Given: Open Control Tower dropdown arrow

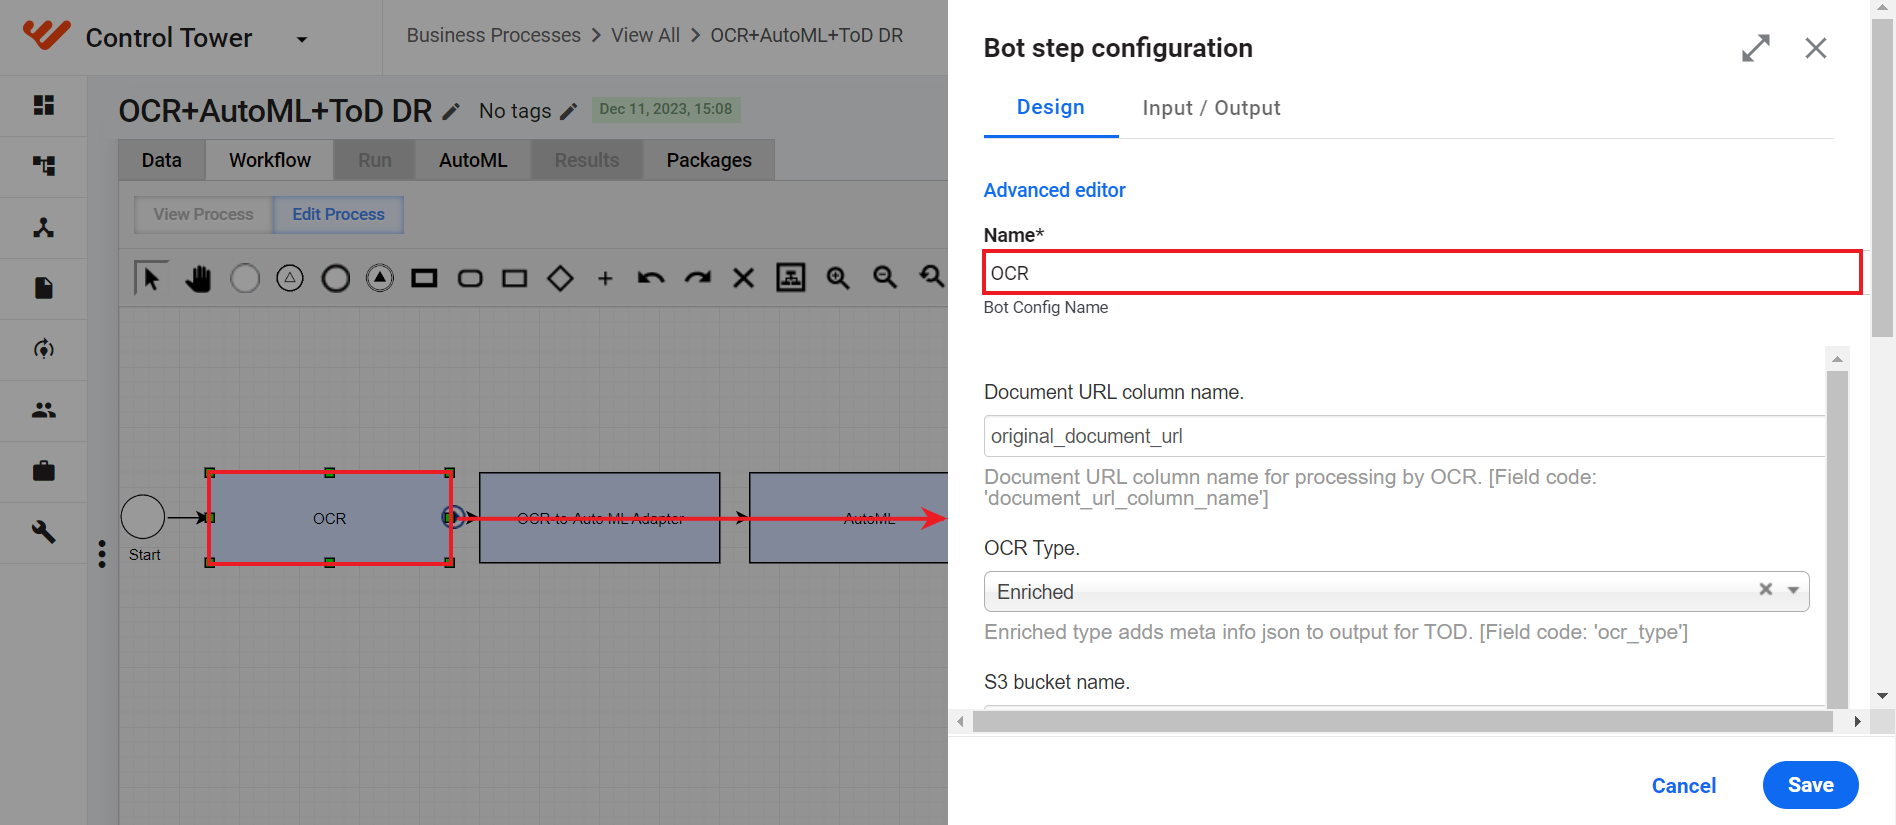Looking at the screenshot, I should (x=302, y=40).
